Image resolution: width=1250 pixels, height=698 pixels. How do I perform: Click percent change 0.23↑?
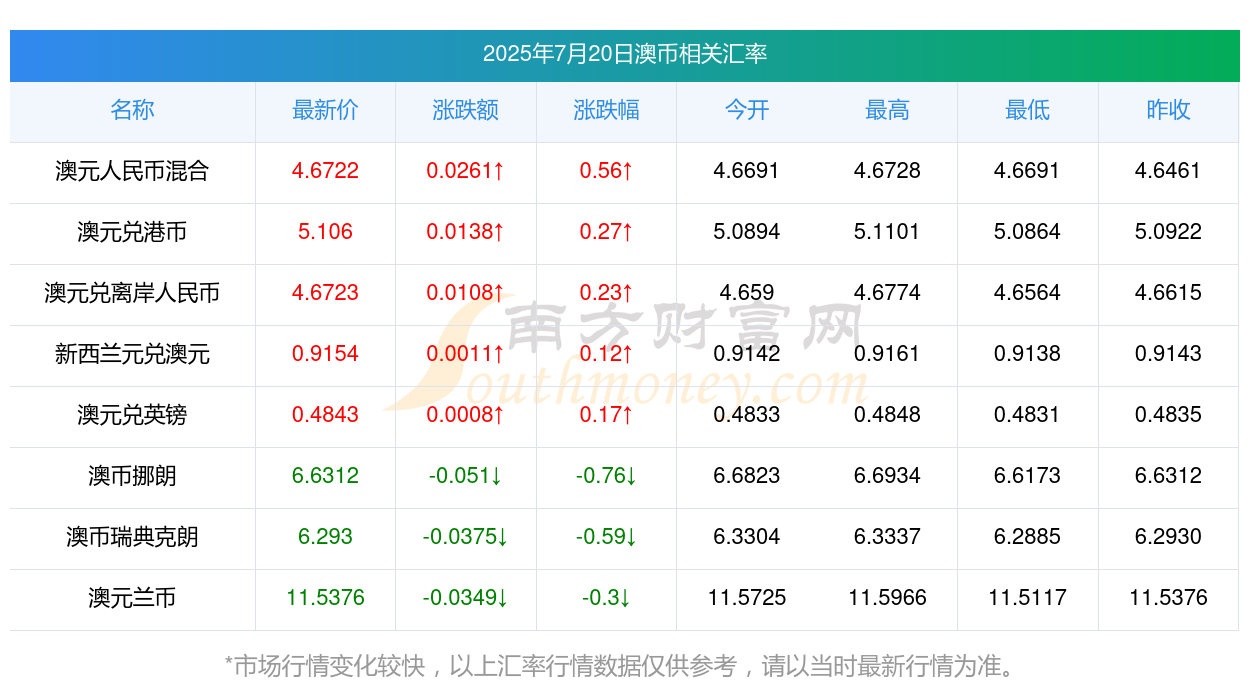[x=606, y=293]
